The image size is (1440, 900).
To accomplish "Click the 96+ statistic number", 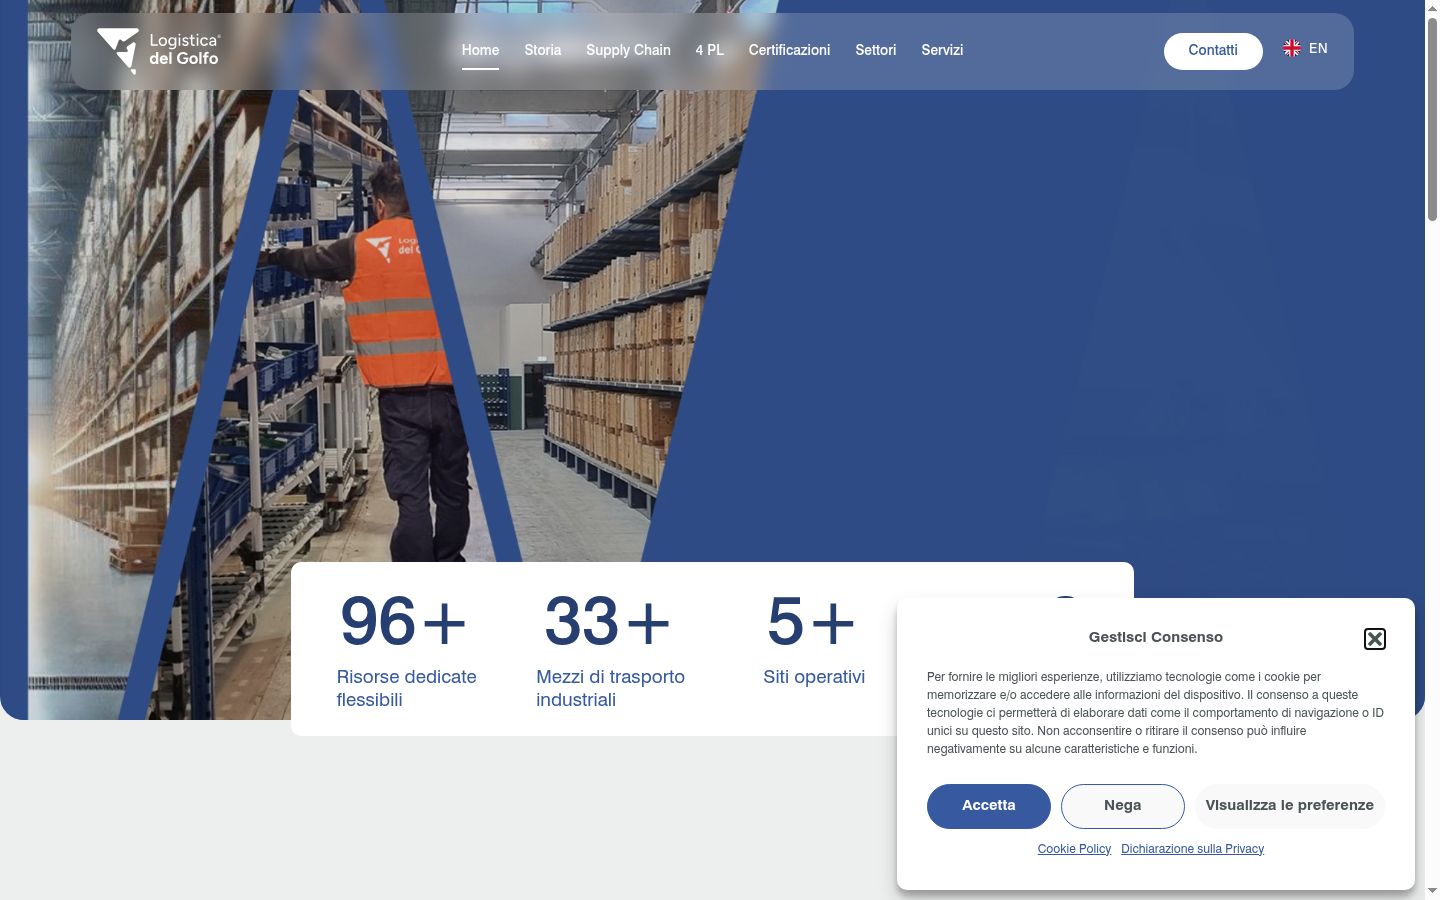I will [x=403, y=621].
